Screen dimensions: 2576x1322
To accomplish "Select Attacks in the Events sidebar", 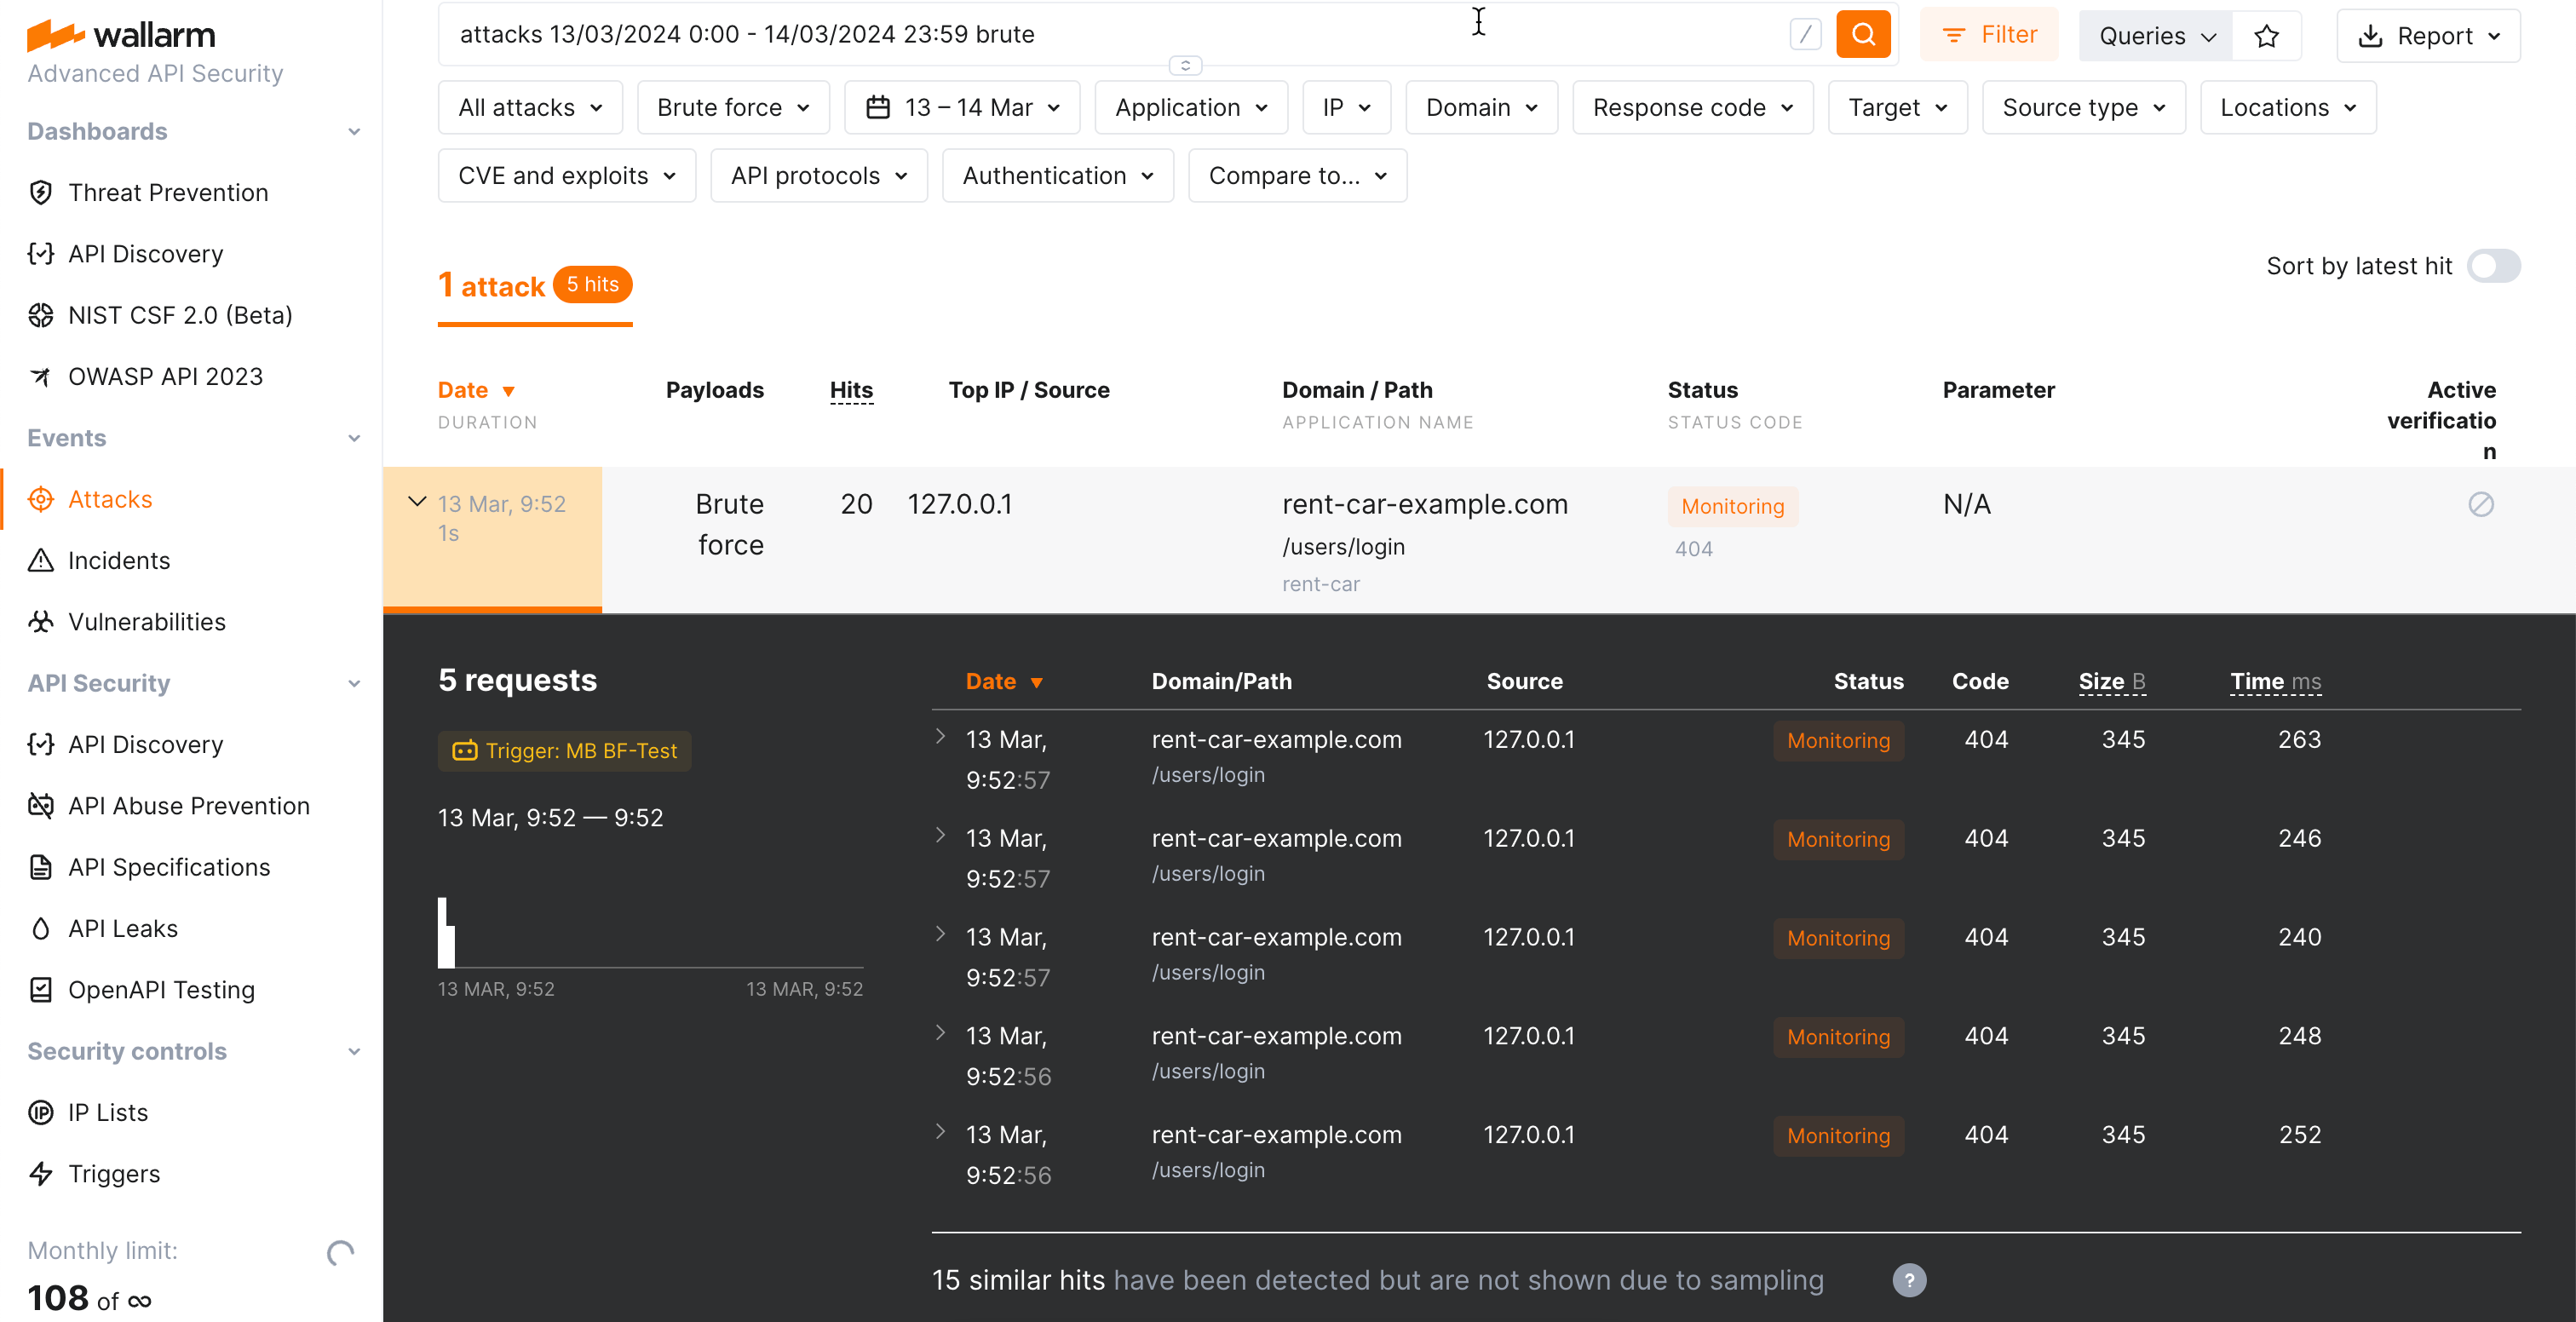I will pos(110,499).
